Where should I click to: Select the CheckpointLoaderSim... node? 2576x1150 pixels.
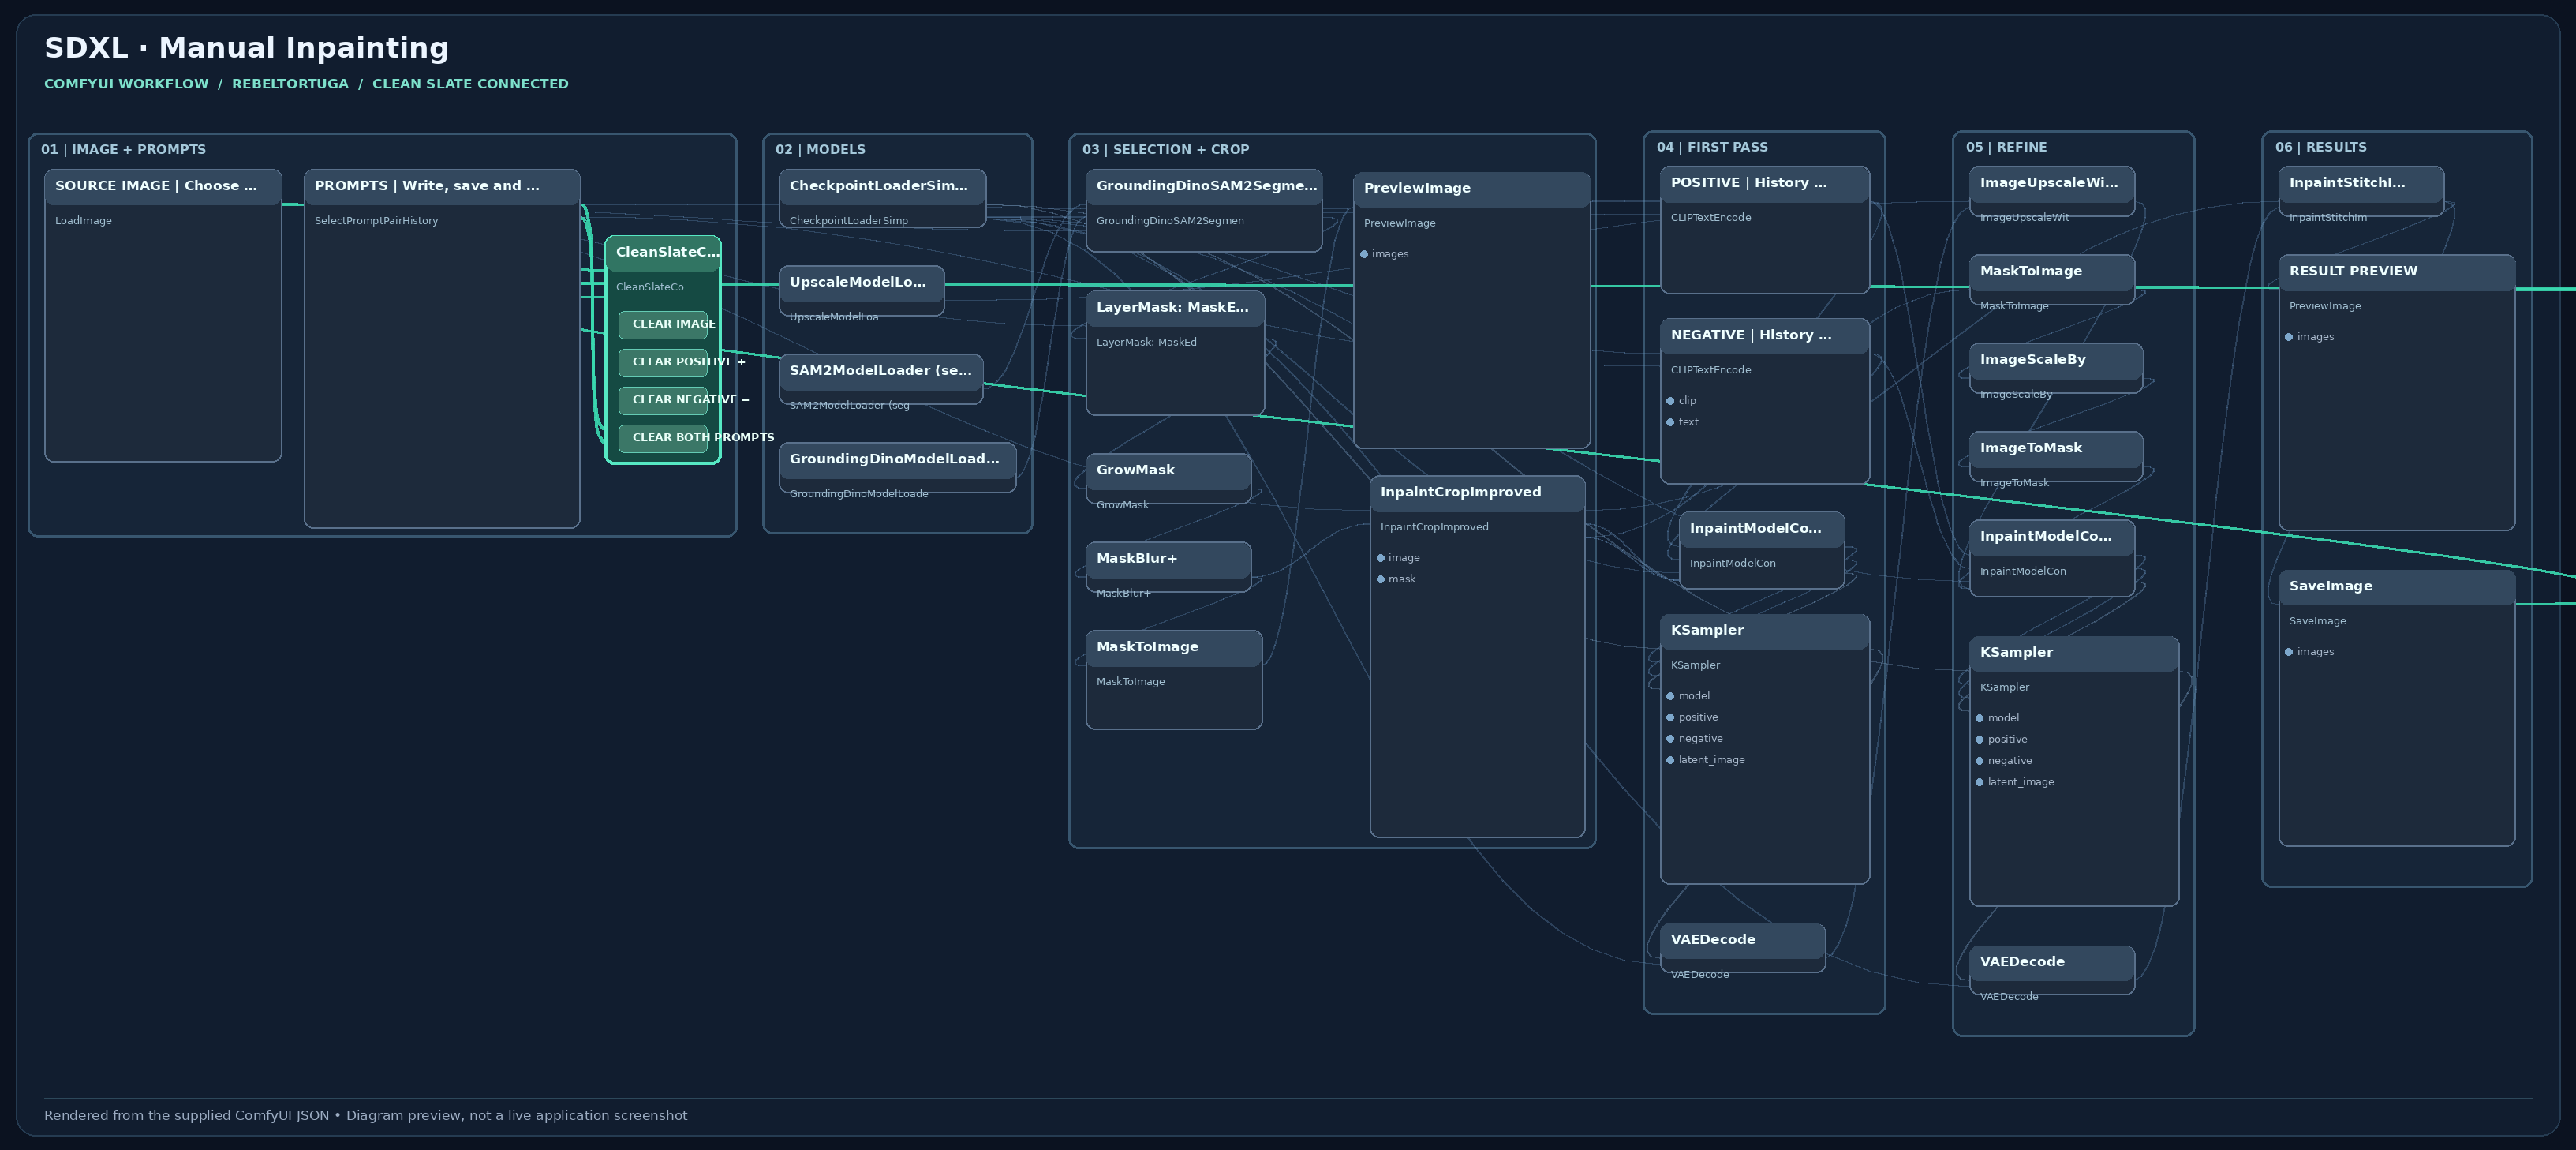[x=882, y=198]
